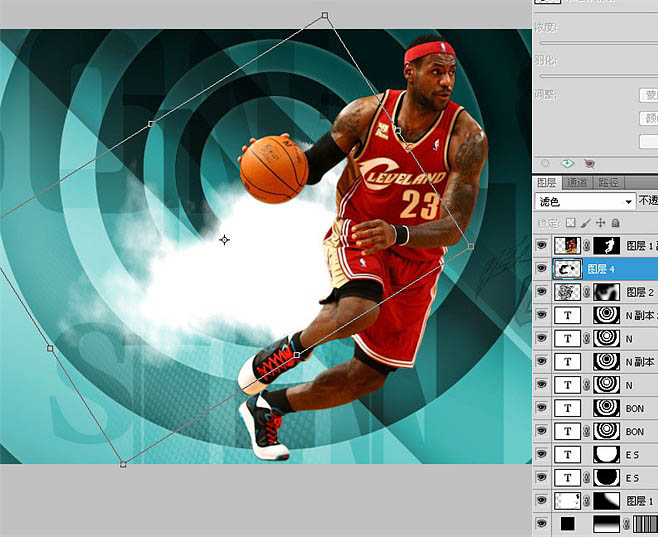Click T icon of E S layer with white-circle mask
The width and height of the screenshot is (658, 537).
point(567,455)
